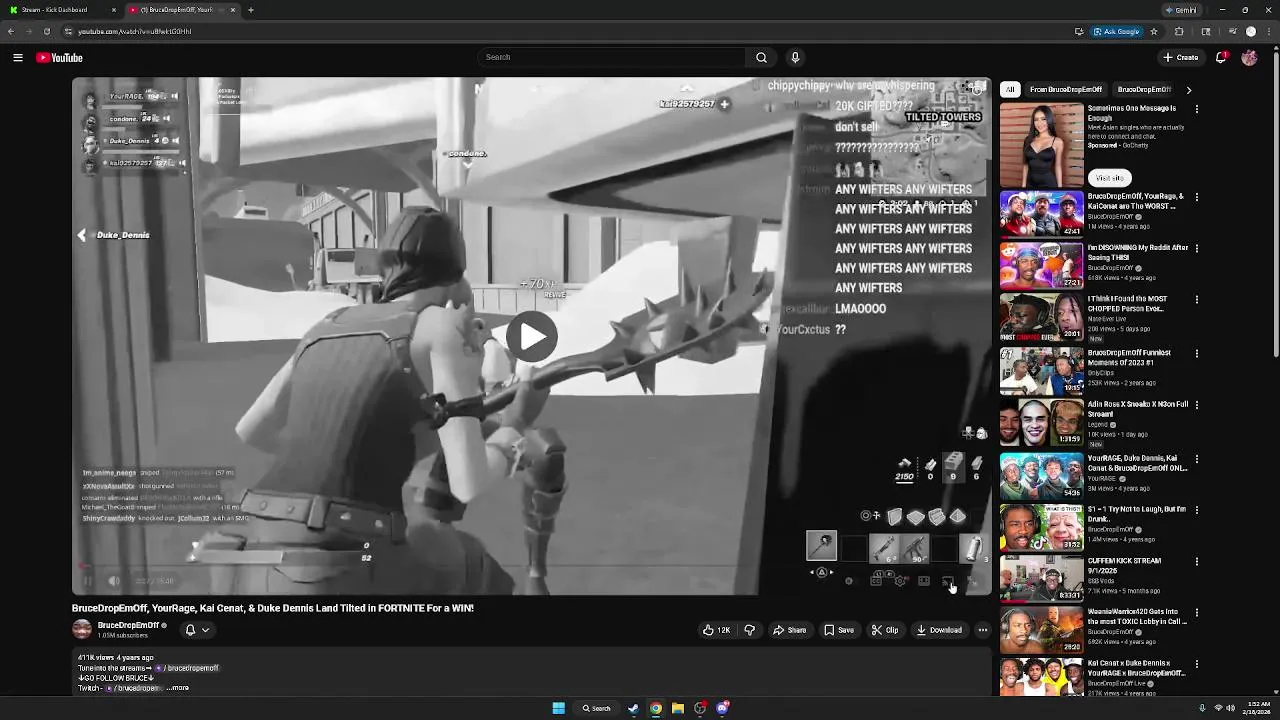Mute the video using the volume icon
This screenshot has height=720, width=1280.
(x=114, y=581)
